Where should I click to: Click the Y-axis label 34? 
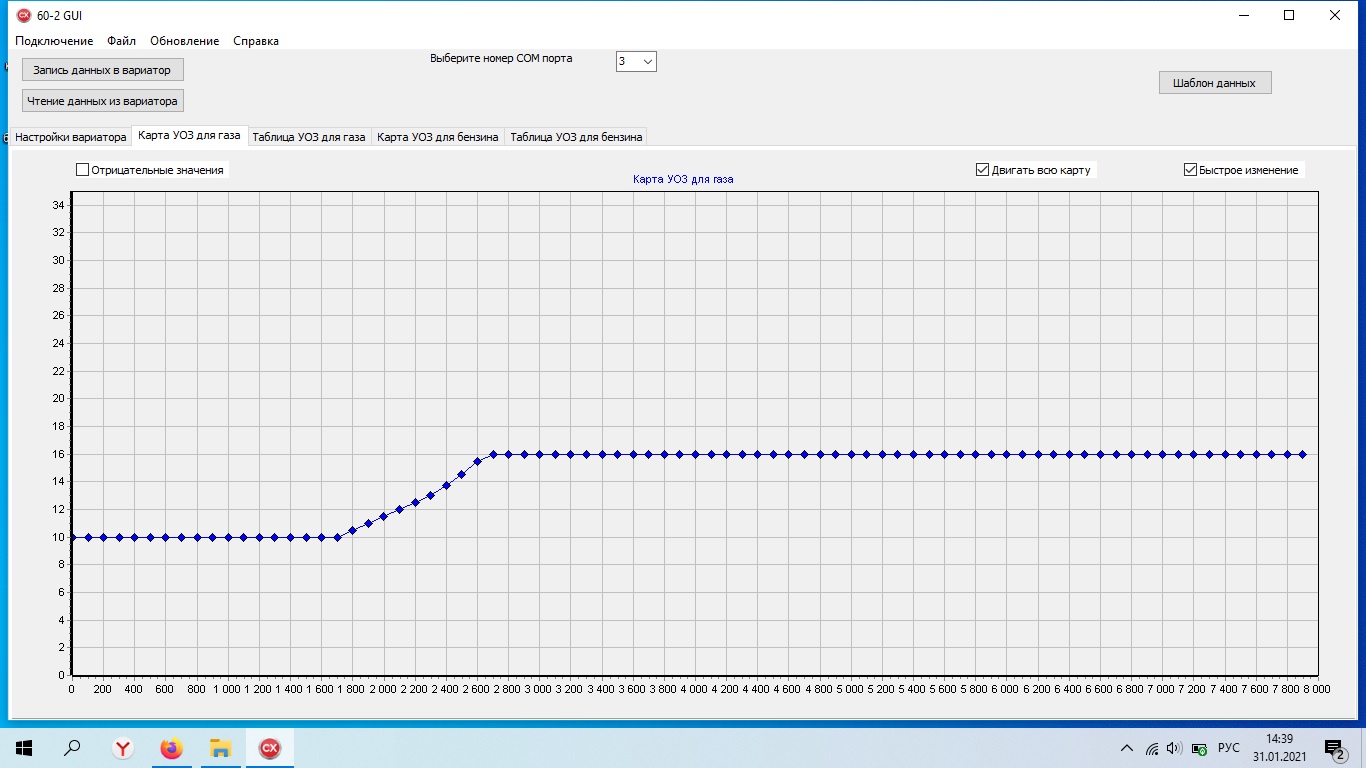pyautogui.click(x=58, y=205)
